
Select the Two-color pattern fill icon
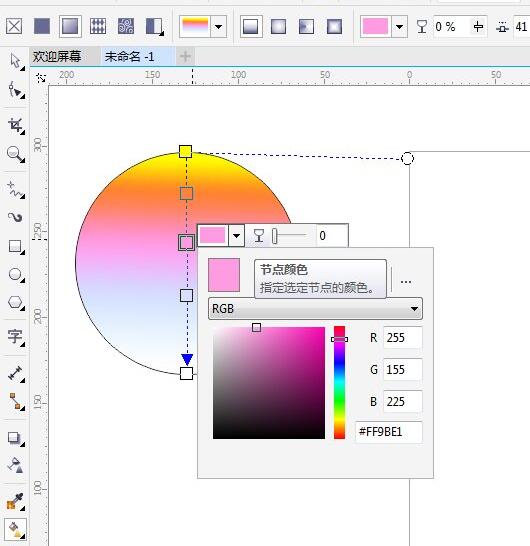(154, 26)
